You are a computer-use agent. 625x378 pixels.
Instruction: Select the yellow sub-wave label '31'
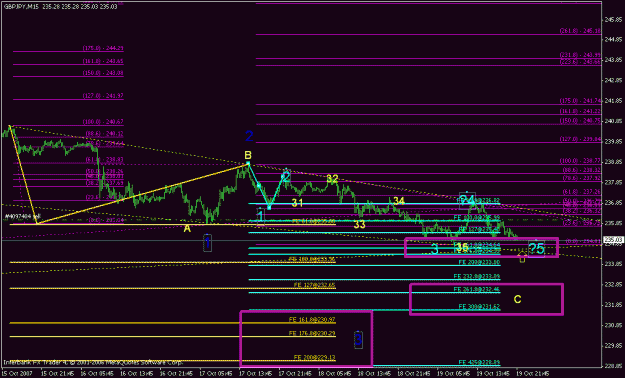point(297,203)
